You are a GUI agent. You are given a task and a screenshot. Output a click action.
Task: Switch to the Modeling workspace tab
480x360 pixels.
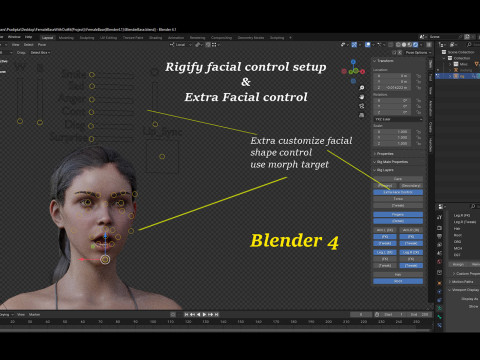[x=66, y=38]
